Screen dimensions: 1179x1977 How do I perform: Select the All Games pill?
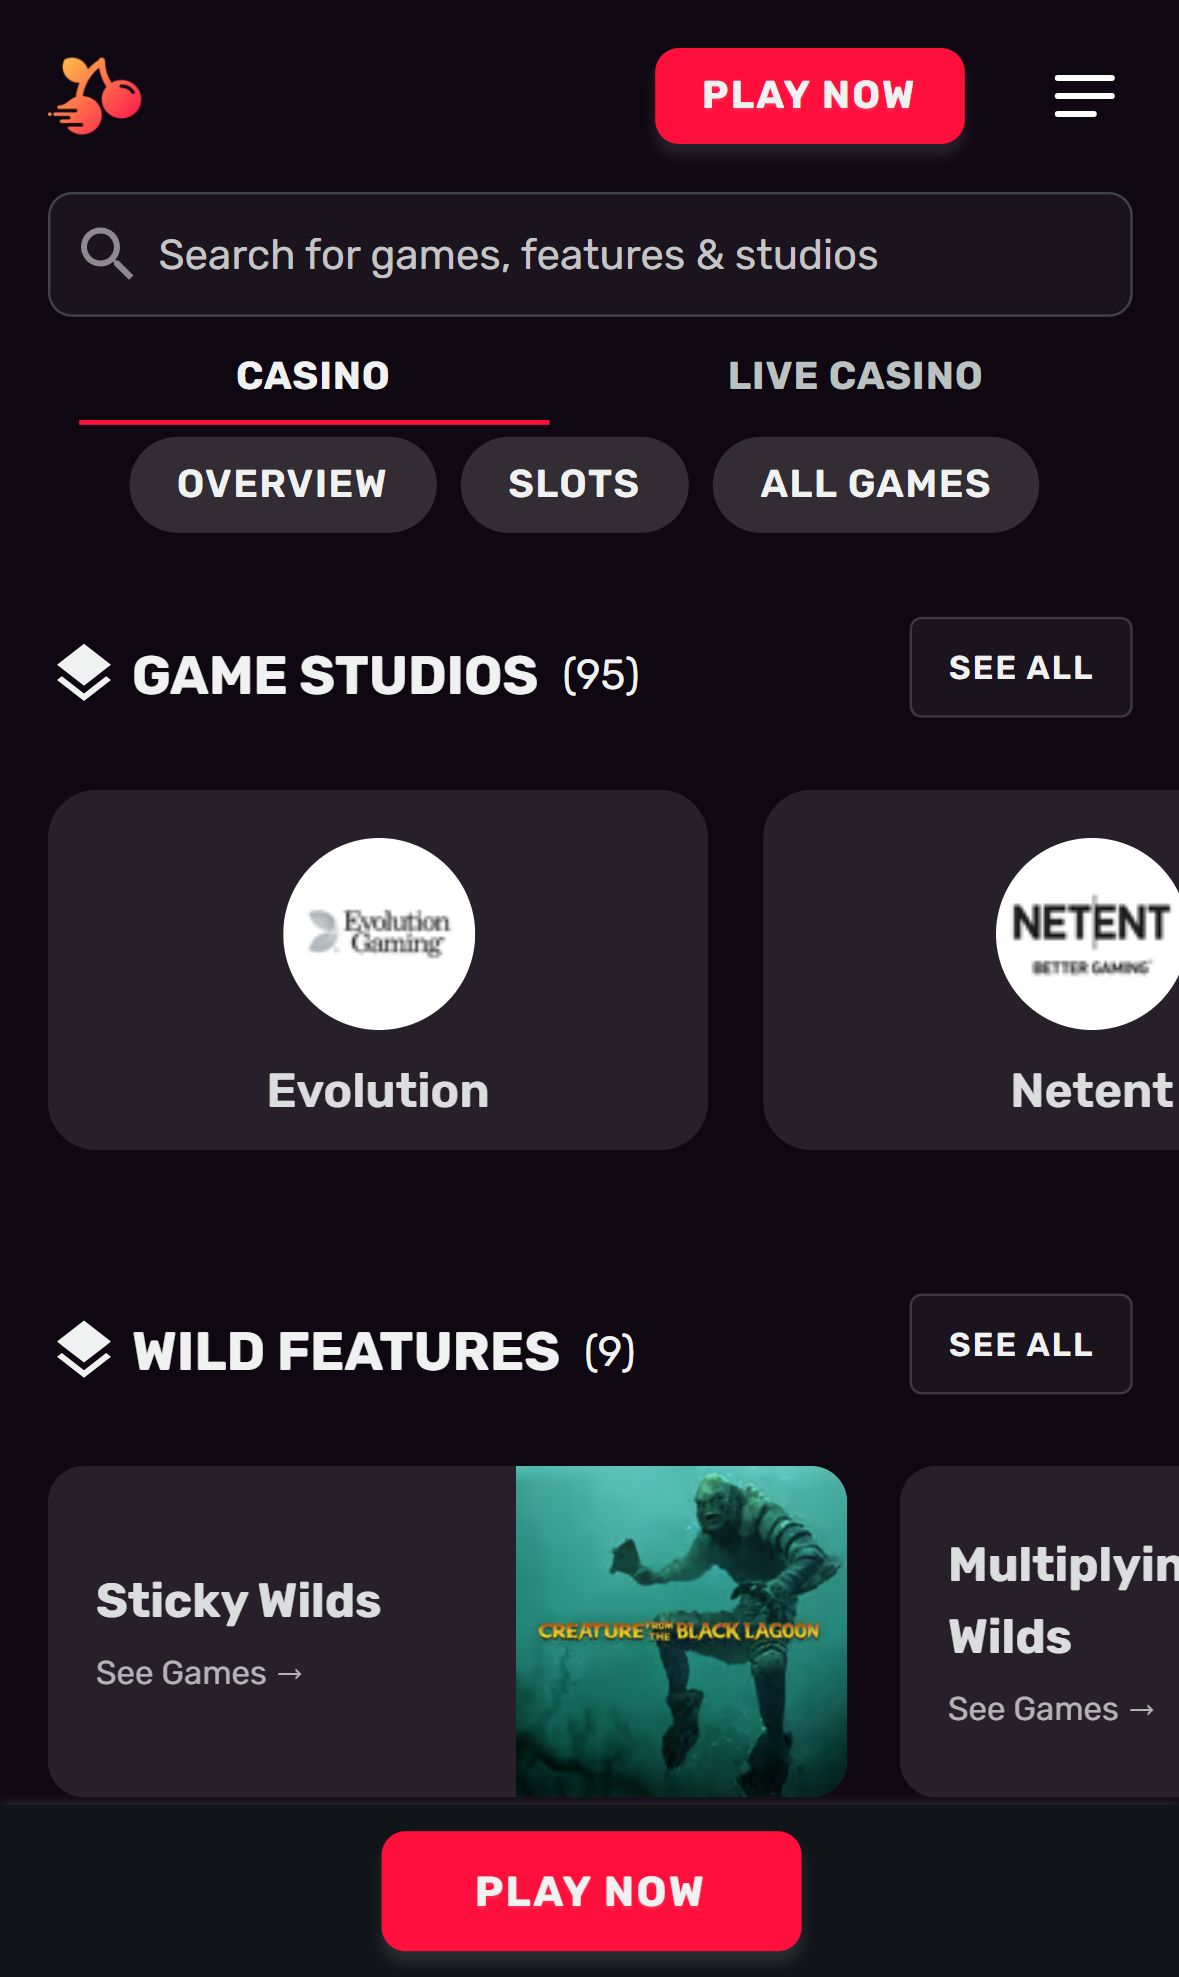[875, 484]
